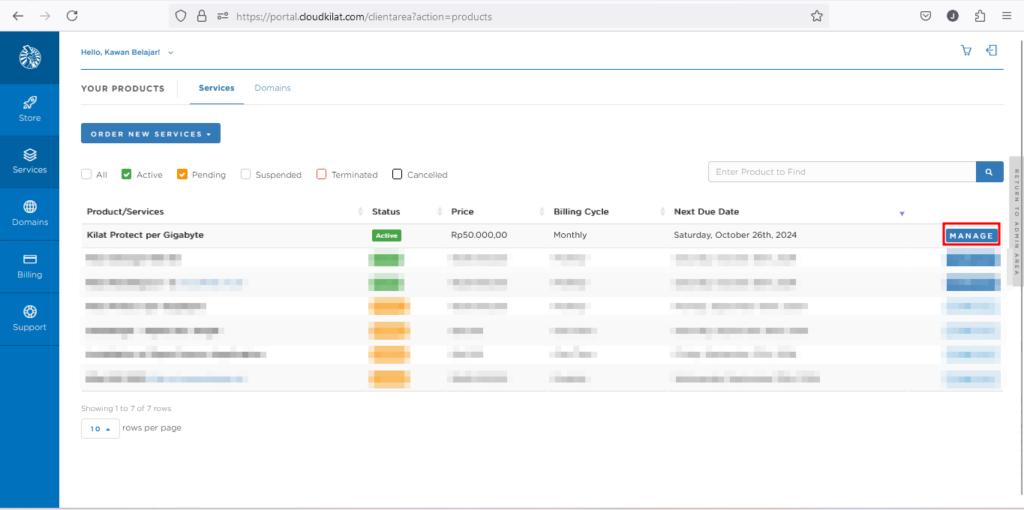Switch to the Domains tab
This screenshot has height=510, width=1024.
point(272,88)
